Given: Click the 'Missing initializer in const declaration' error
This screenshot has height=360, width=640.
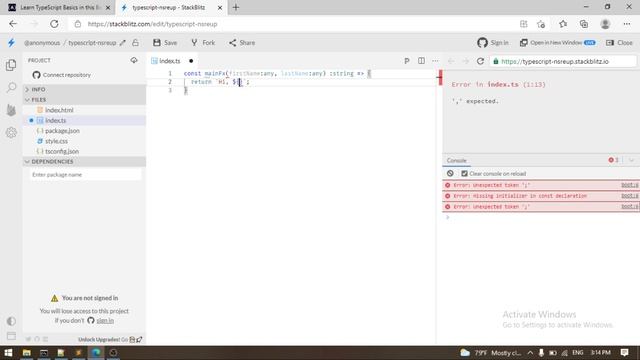Looking at the screenshot, I should [520, 196].
